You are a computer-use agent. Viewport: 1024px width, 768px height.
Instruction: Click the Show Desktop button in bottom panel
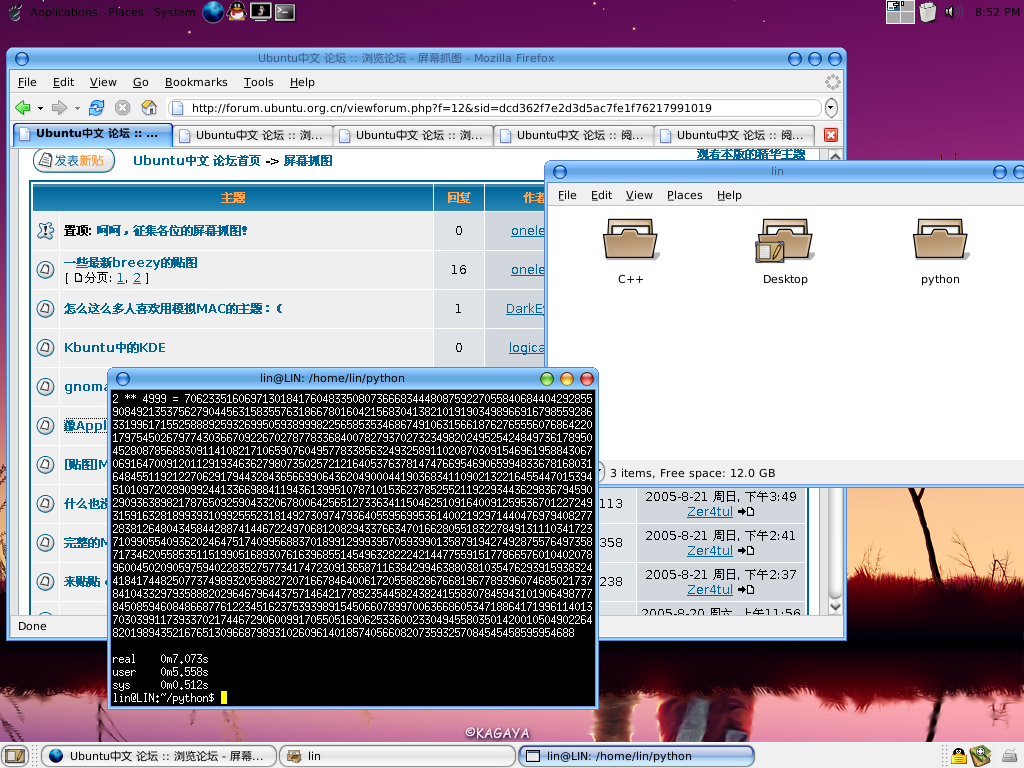(15, 756)
